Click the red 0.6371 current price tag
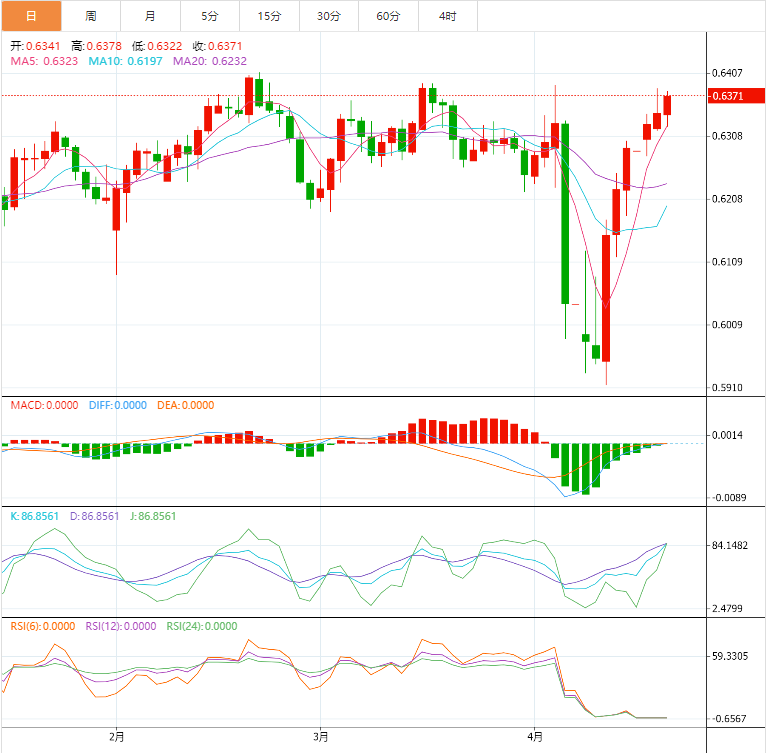Screen dimensions: 768x753 tap(726, 96)
